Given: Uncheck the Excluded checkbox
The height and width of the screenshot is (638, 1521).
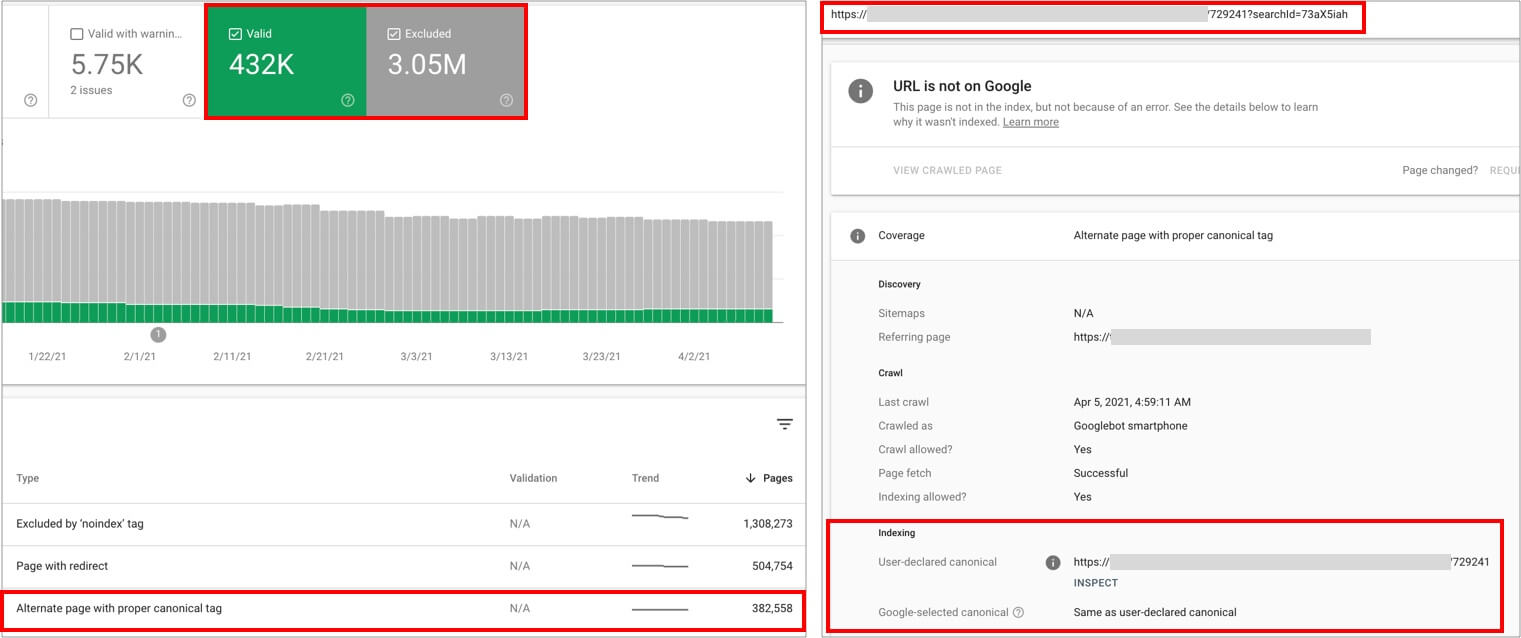Looking at the screenshot, I should click(x=394, y=34).
